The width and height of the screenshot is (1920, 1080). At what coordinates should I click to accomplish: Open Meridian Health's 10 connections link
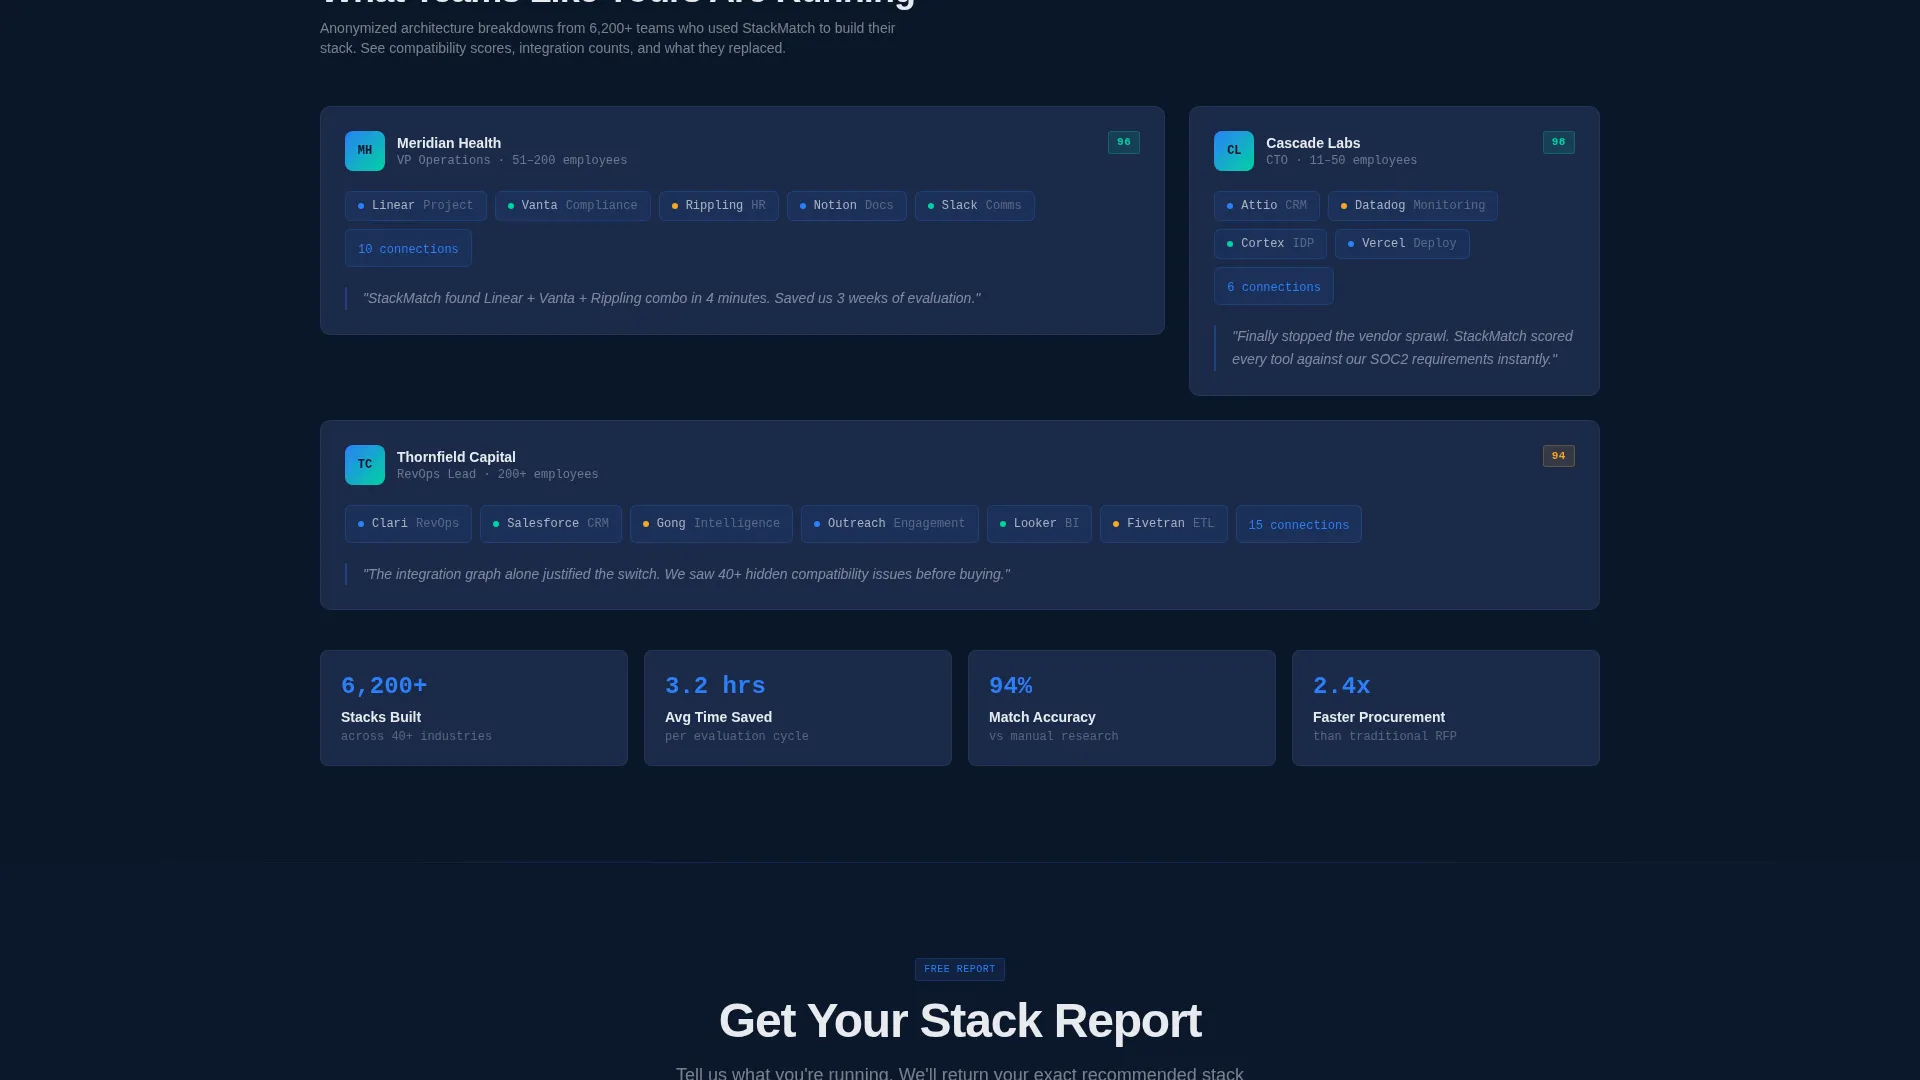408,248
